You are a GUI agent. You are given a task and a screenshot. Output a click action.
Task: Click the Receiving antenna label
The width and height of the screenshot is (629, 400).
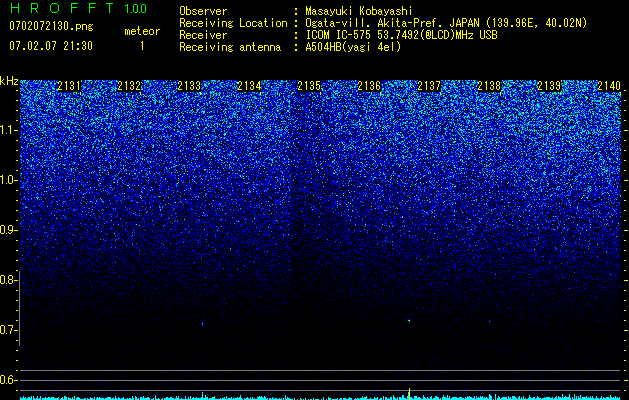click(230, 47)
